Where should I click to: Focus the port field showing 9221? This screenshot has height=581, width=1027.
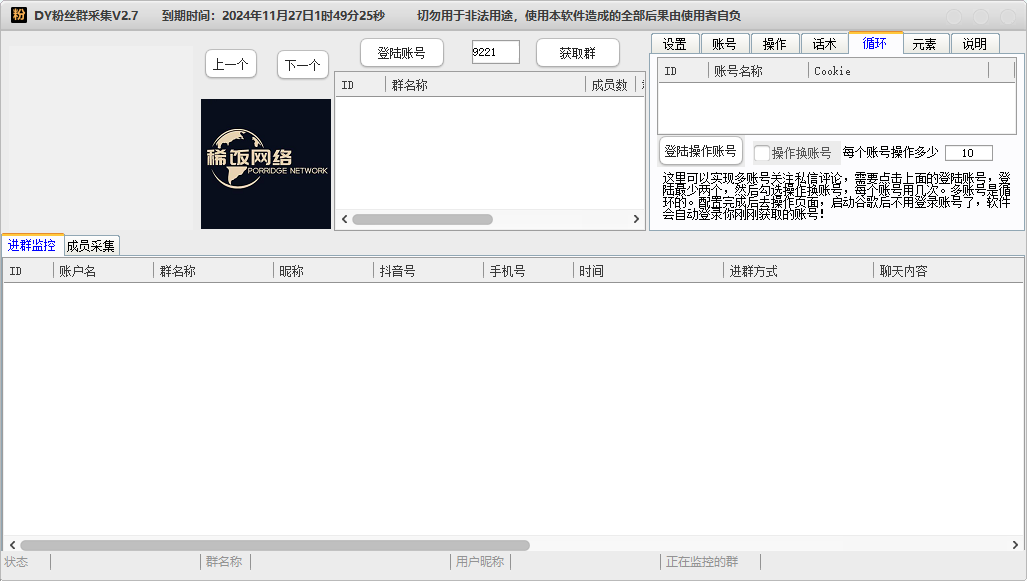495,52
